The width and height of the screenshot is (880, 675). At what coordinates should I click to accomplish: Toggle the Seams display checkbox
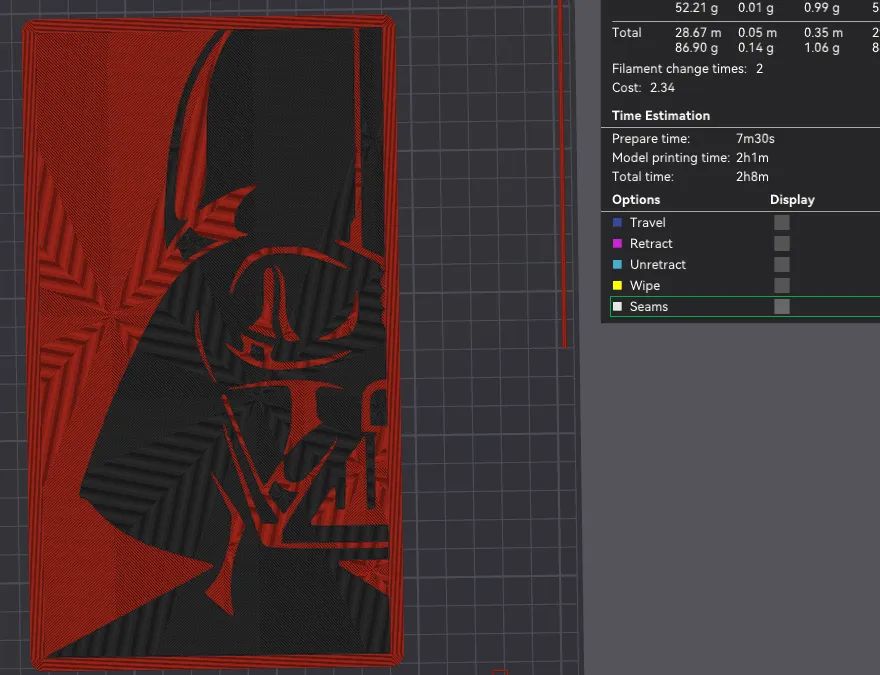[x=781, y=306]
